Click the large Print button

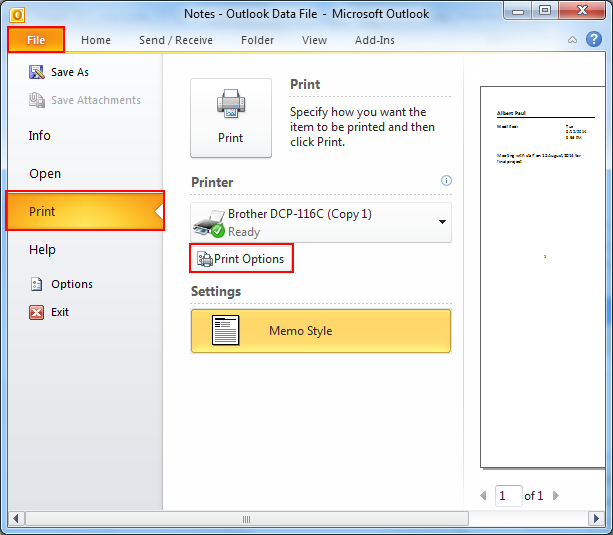tap(231, 118)
